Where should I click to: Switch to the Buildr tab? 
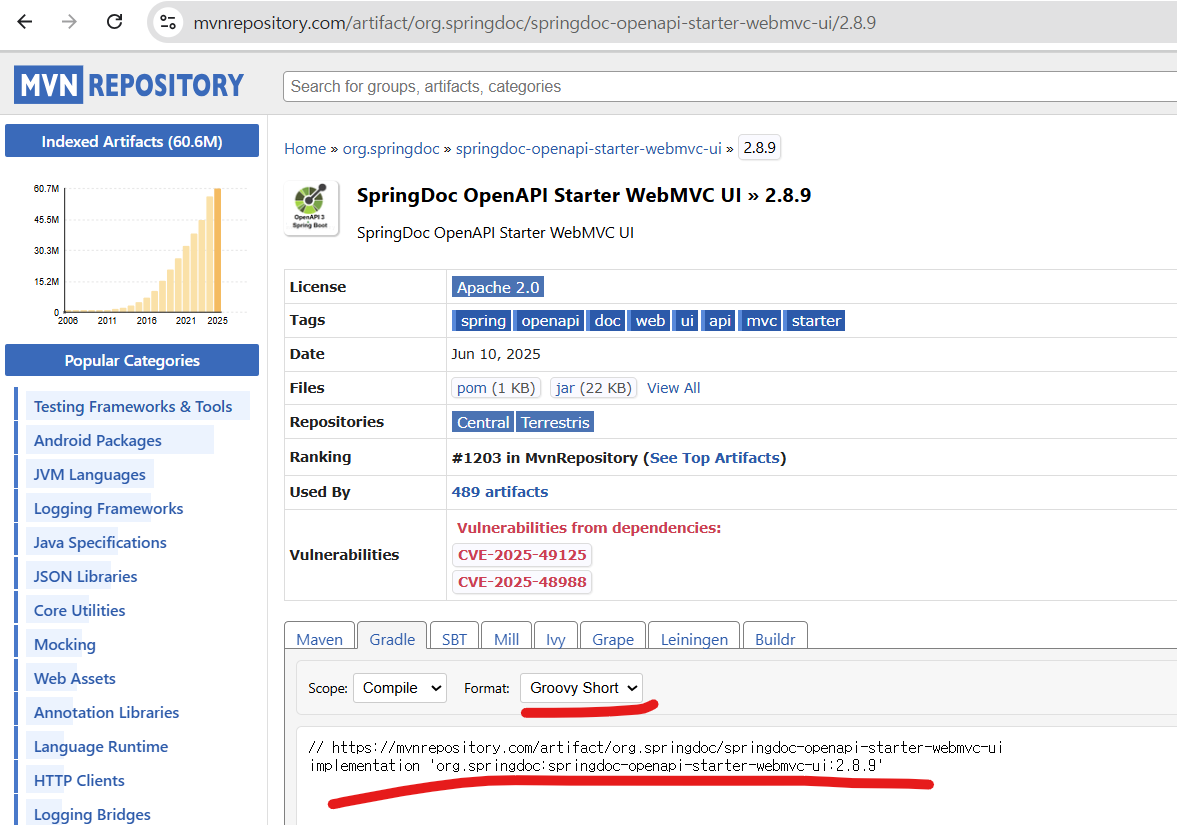[x=775, y=639]
